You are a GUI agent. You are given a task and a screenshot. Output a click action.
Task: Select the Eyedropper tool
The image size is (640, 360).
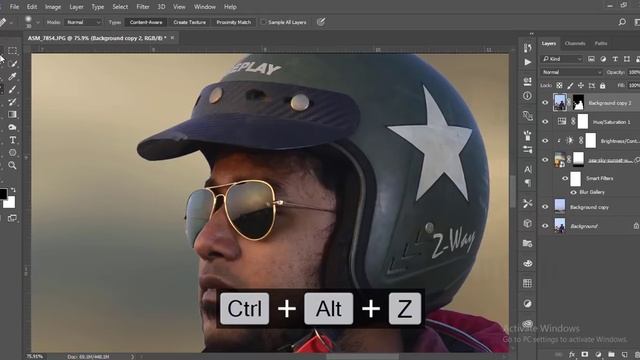point(13,76)
